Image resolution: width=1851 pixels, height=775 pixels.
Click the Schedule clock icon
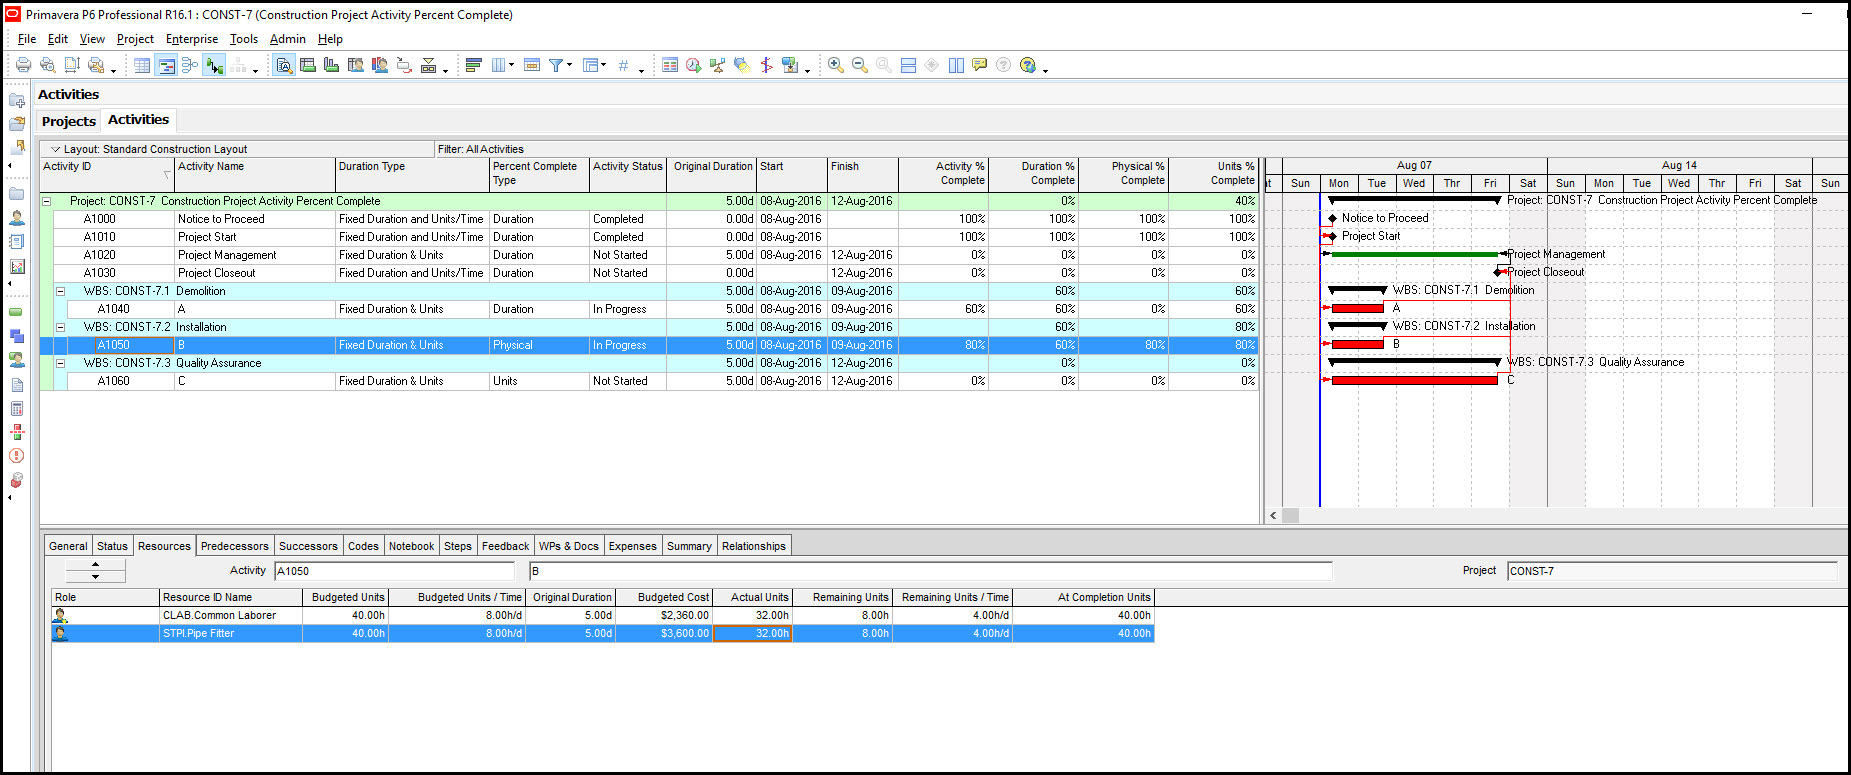(x=694, y=65)
